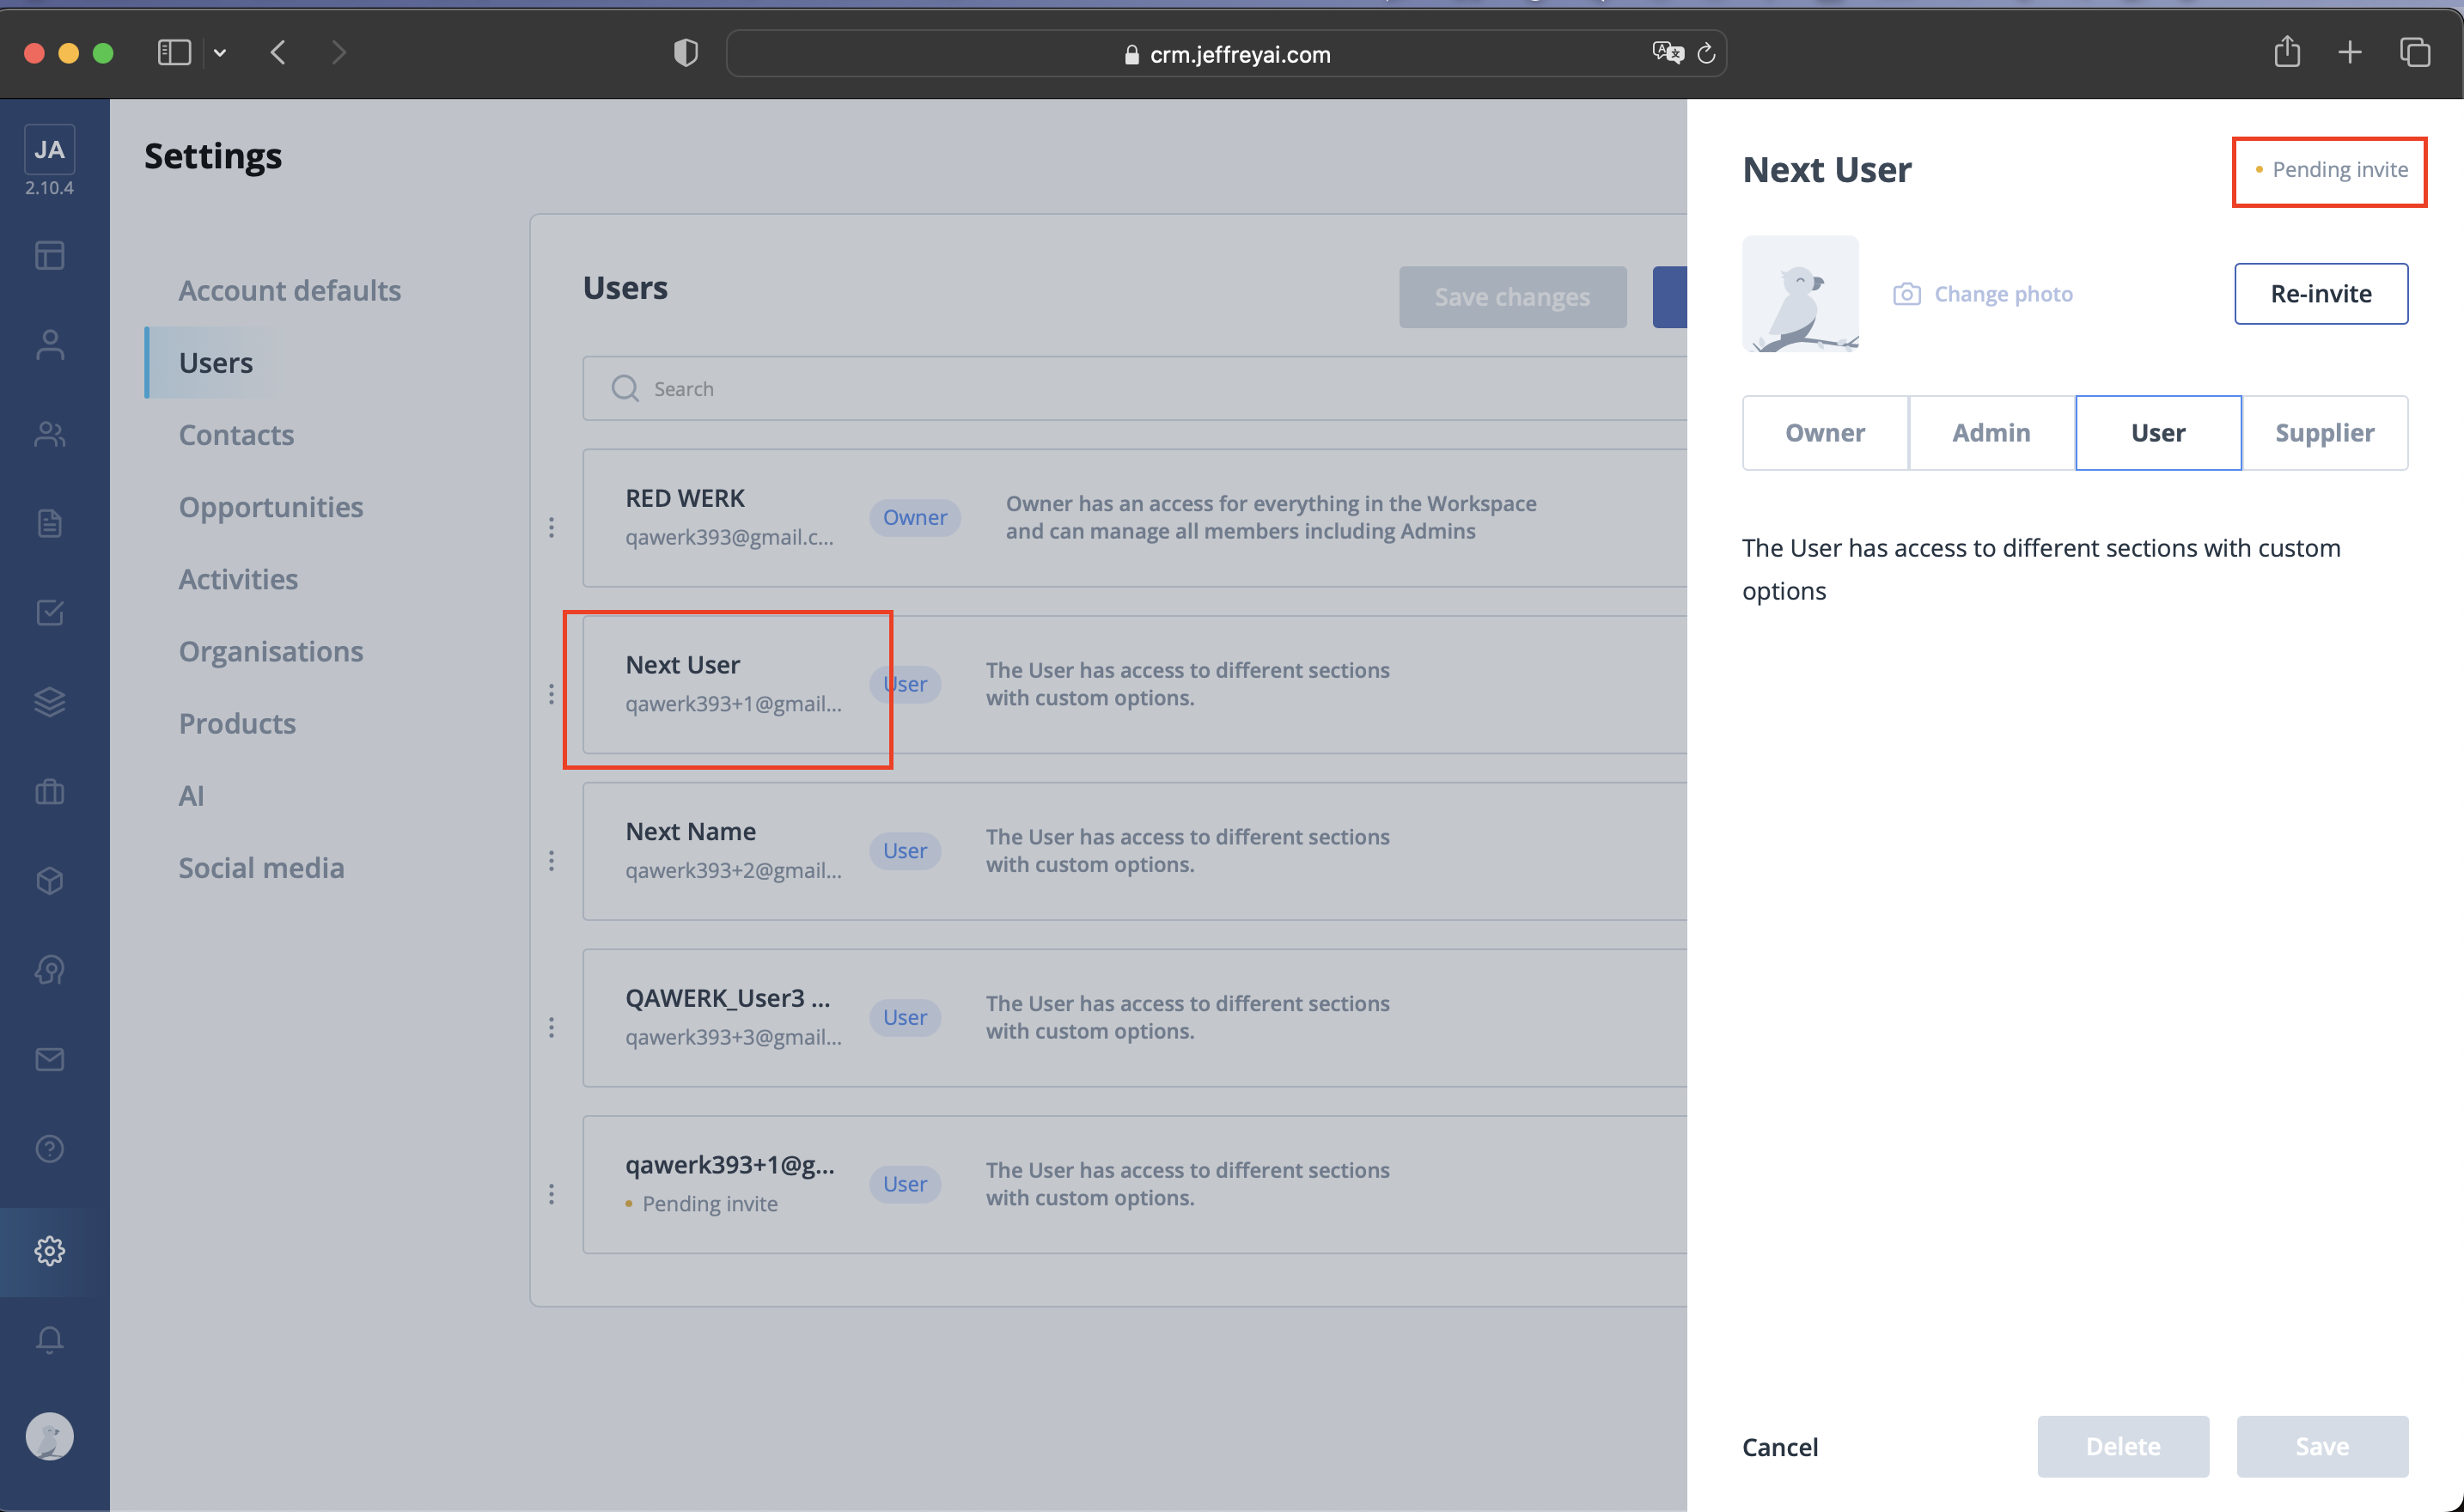Click the Next User avatar thumbnail

[1800, 293]
